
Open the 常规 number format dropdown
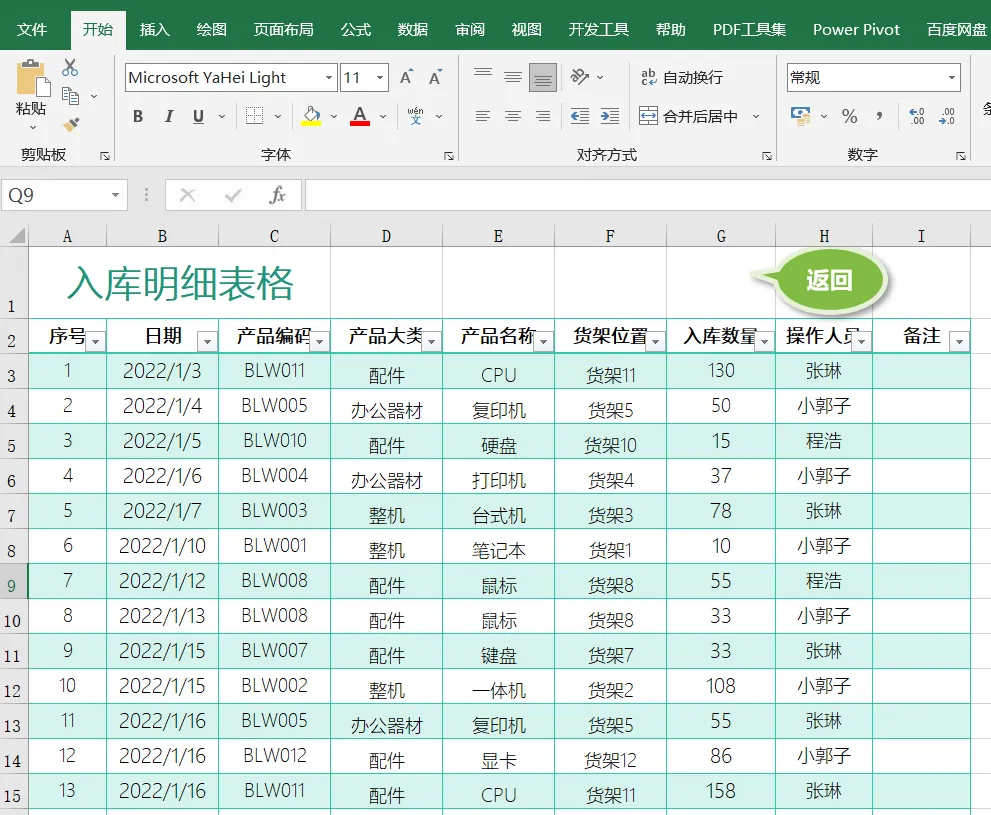coord(951,78)
